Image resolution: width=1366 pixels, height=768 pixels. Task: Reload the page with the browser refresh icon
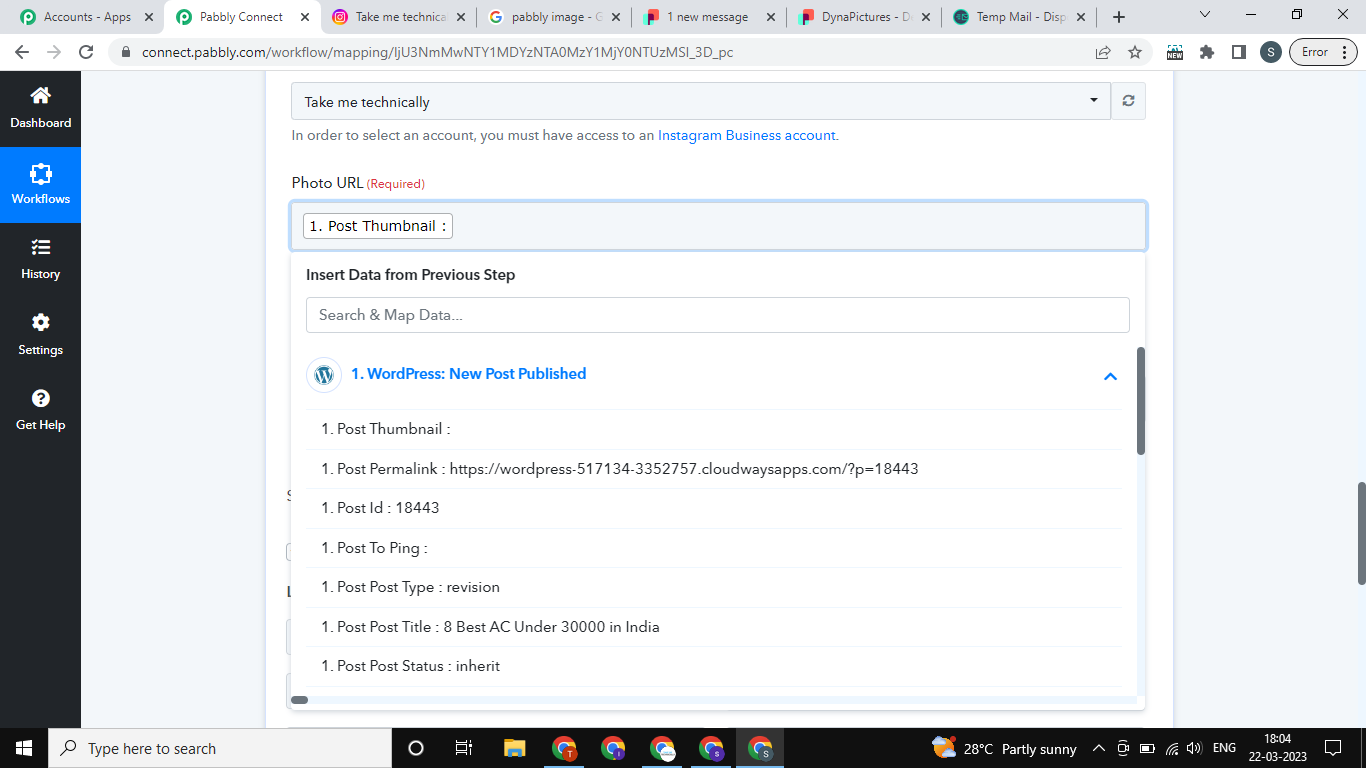86,52
